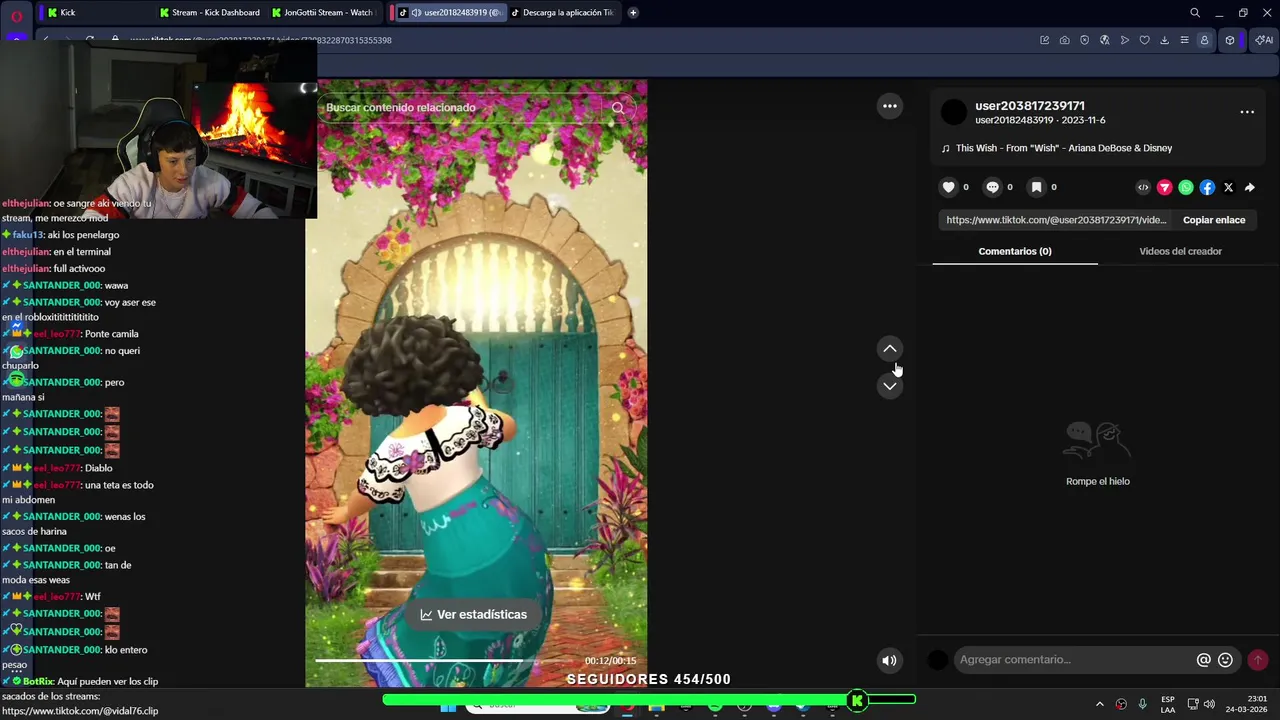Open the This Wish music track link

point(1063,148)
